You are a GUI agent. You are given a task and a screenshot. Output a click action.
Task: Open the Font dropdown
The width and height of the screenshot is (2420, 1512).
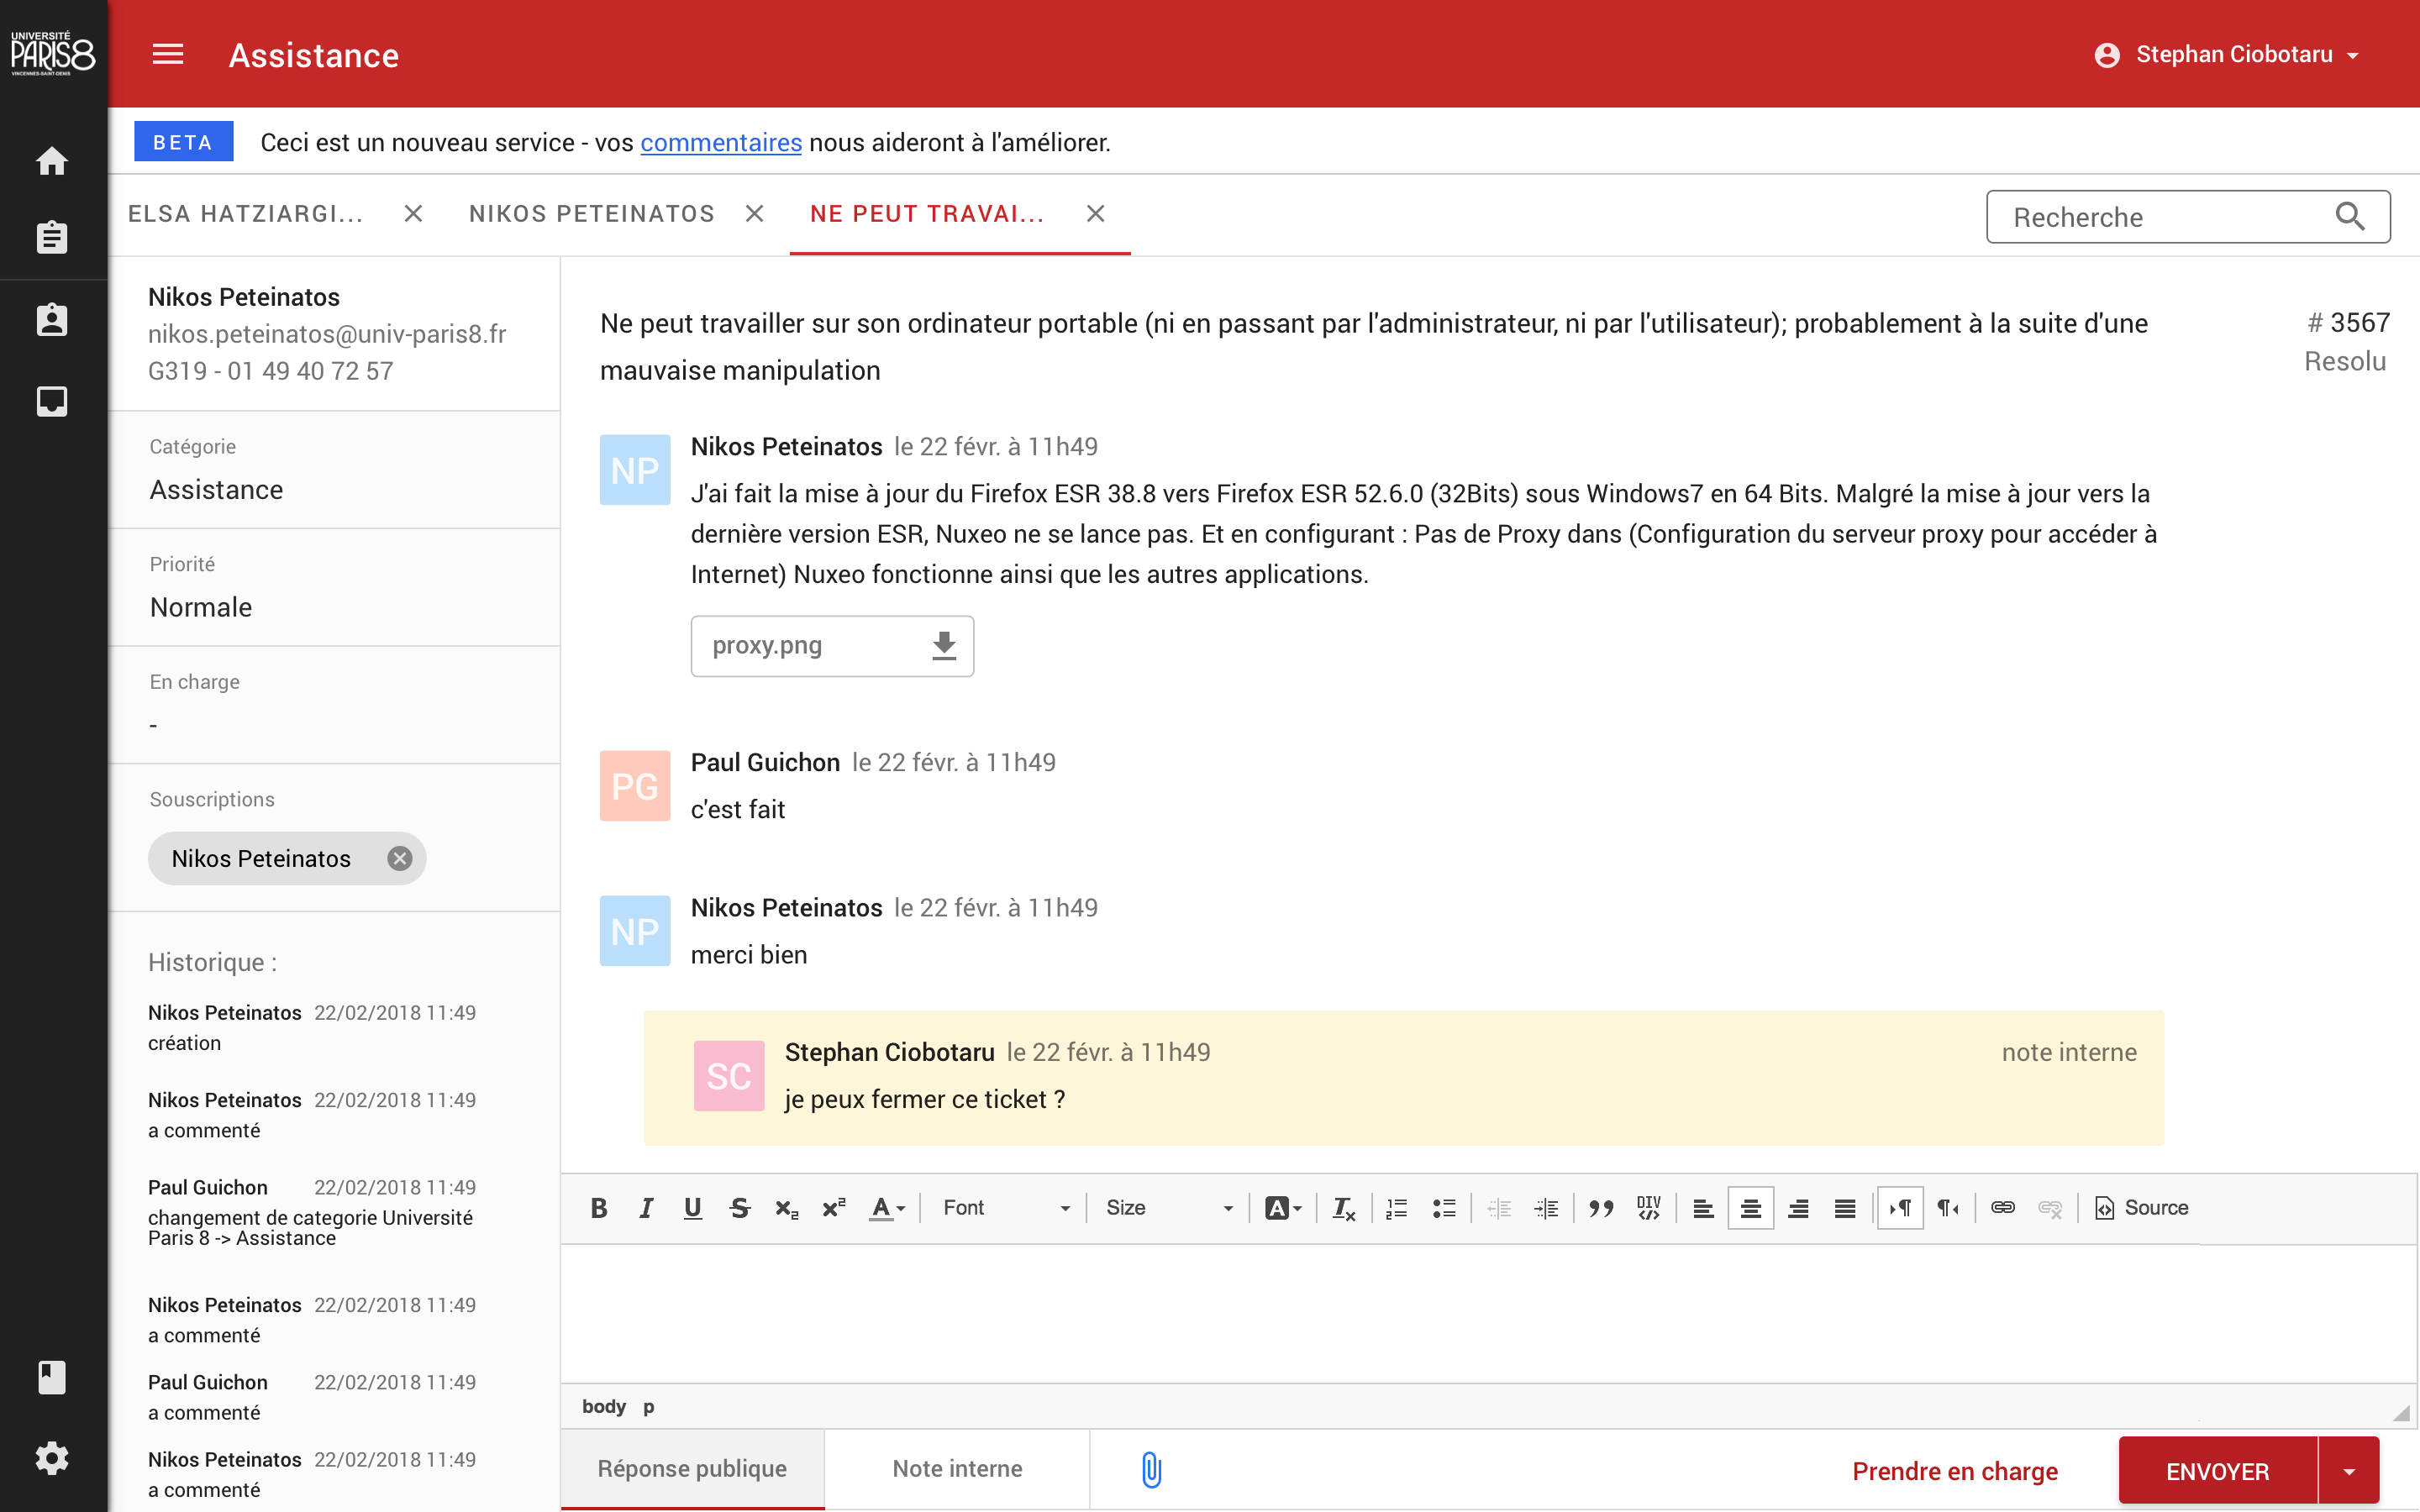point(1003,1207)
